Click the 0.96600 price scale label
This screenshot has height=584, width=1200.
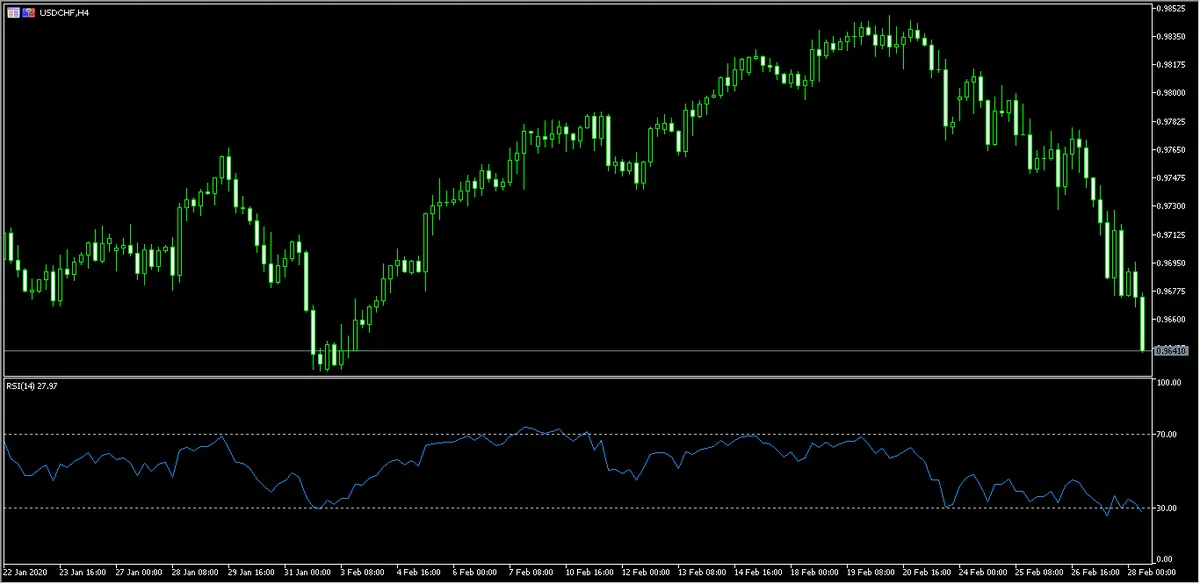tap(1171, 319)
